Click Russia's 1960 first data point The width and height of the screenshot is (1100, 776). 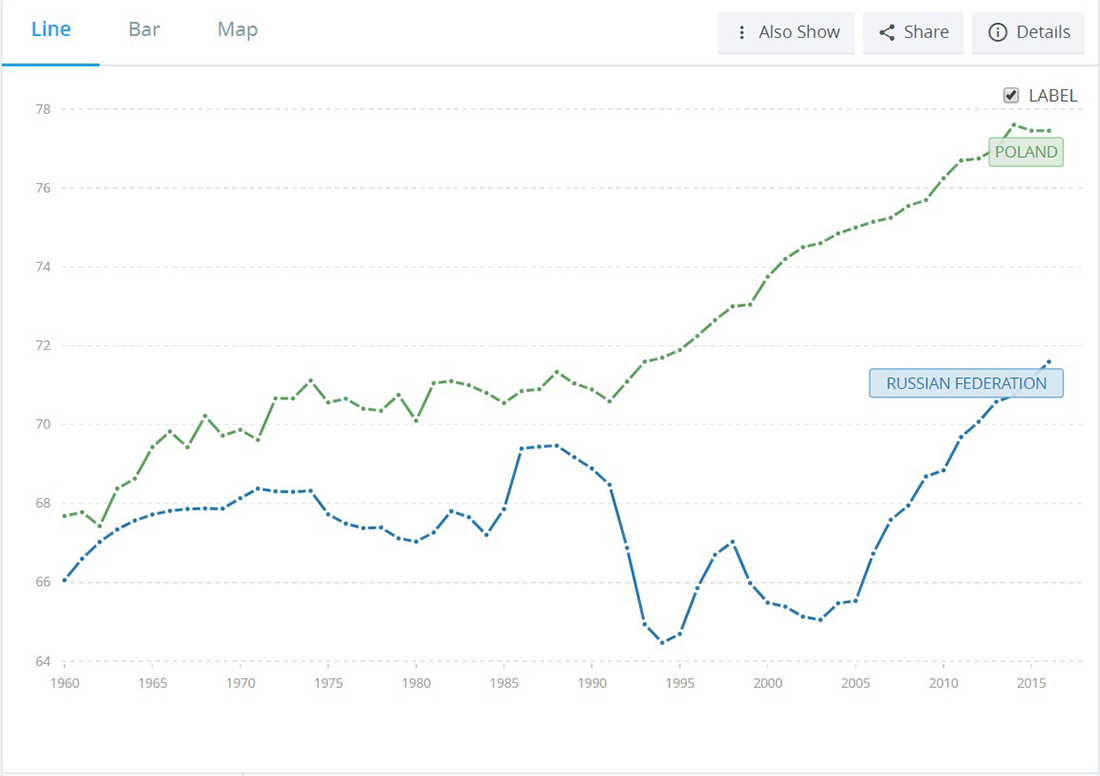(65, 580)
